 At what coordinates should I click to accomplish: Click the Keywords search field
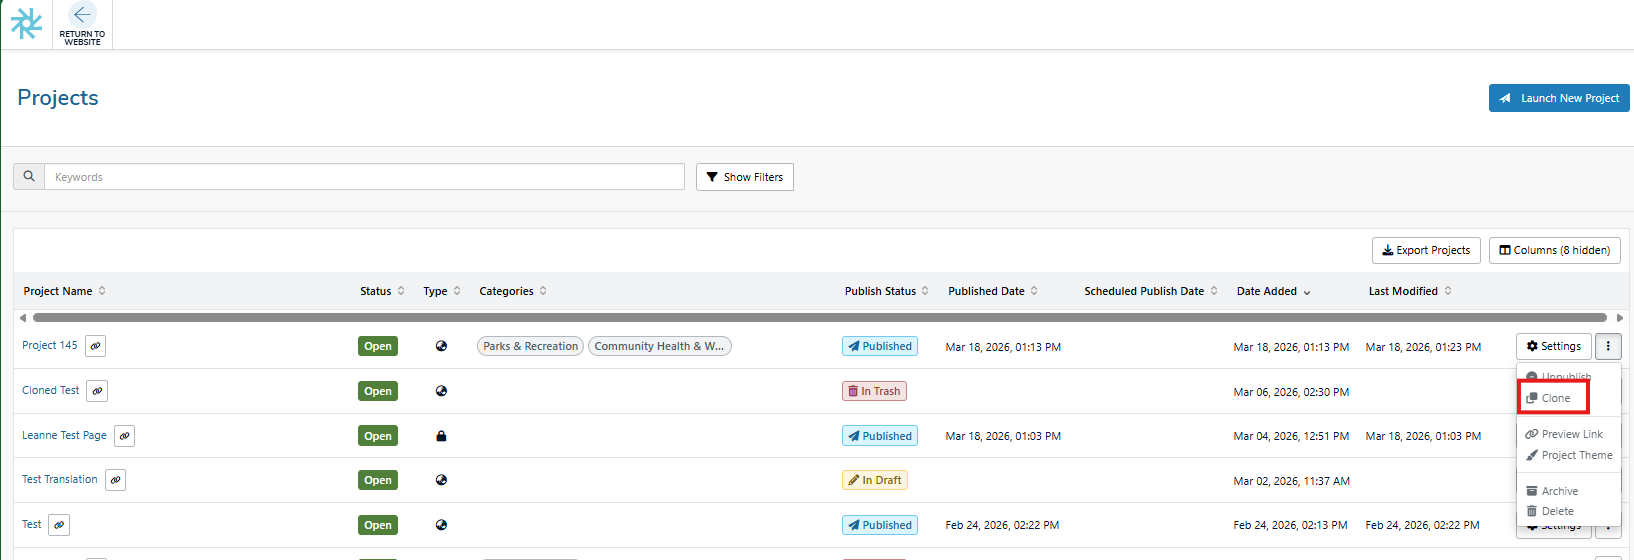[x=364, y=177]
